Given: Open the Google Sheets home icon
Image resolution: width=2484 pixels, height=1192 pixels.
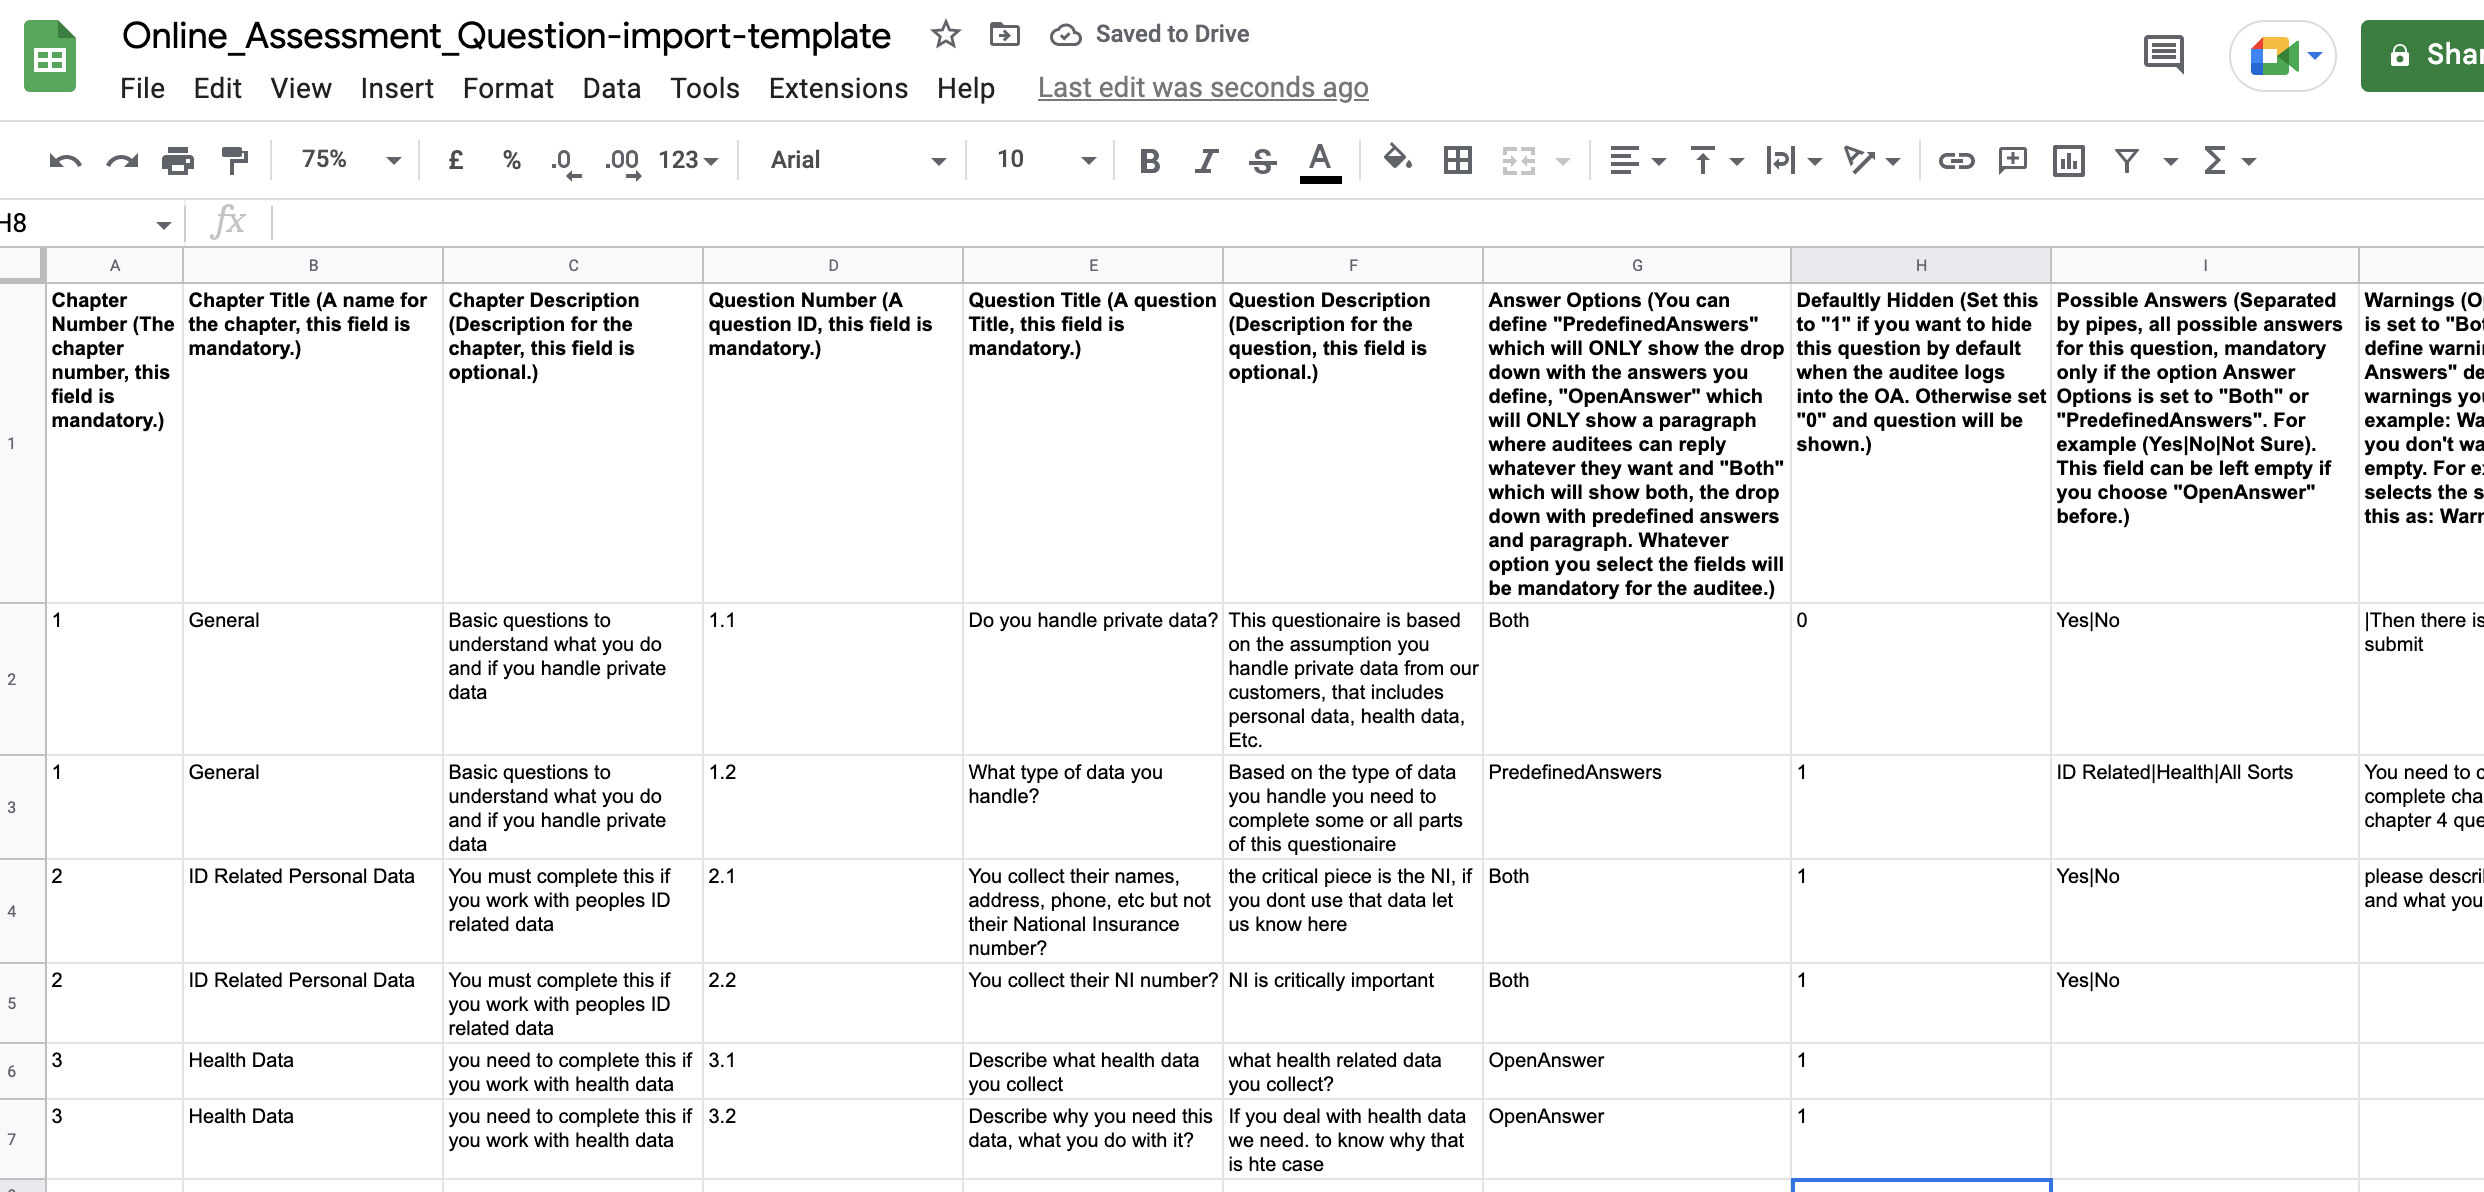Looking at the screenshot, I should pyautogui.click(x=50, y=57).
